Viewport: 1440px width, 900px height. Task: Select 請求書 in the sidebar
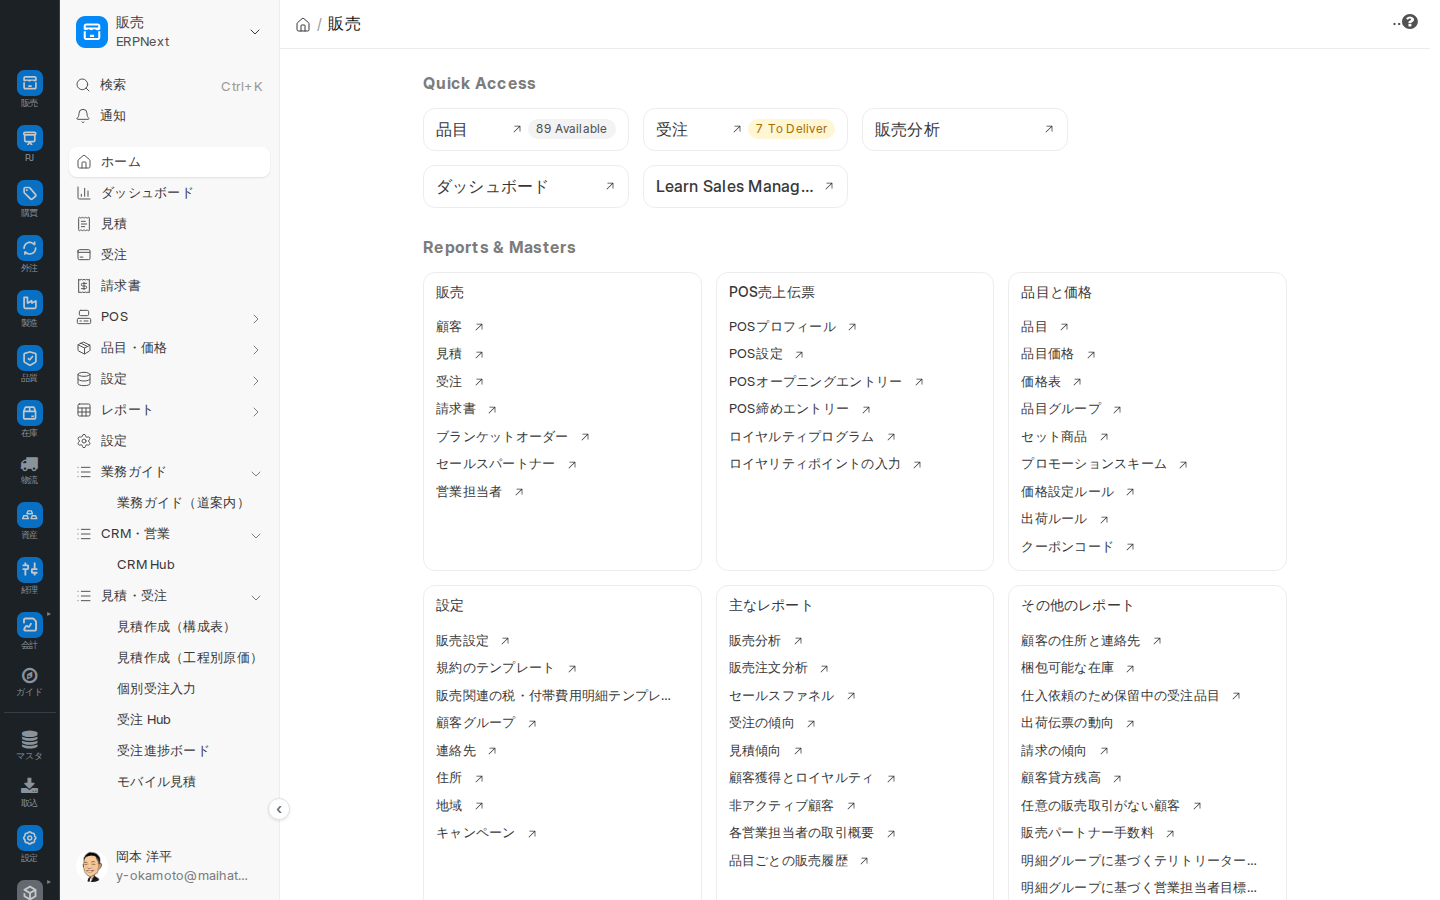pyautogui.click(x=169, y=286)
